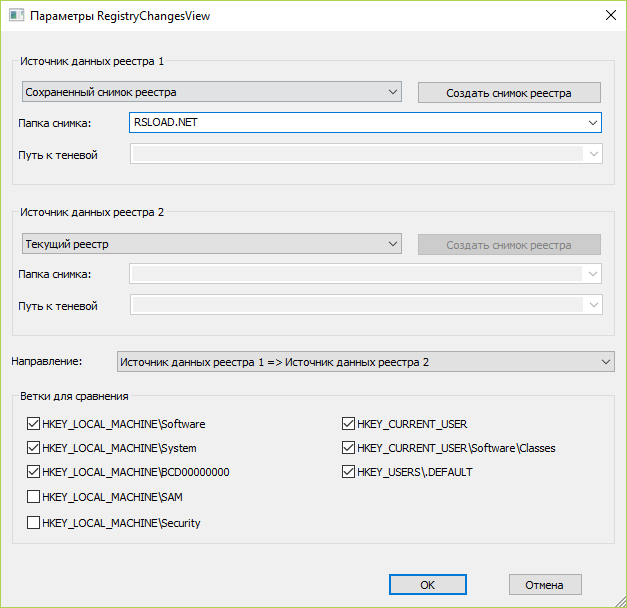627x608 pixels.
Task: Uncheck HKEY_USERS\.DEFAULT checkbox
Action: (349, 472)
